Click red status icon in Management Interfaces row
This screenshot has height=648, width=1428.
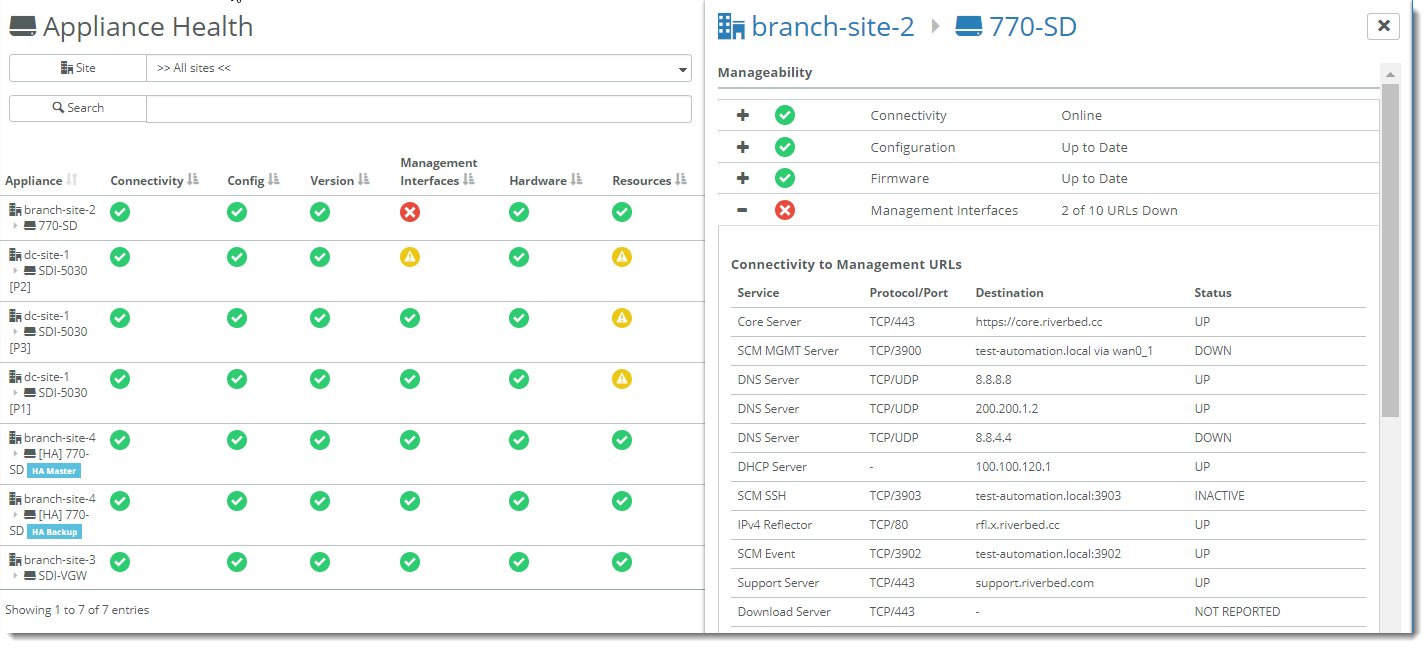[x=785, y=210]
